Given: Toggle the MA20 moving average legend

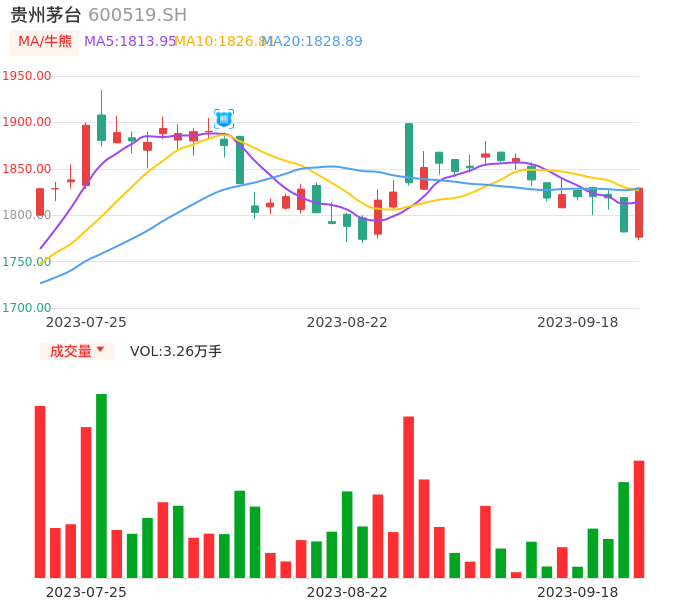Looking at the screenshot, I should [314, 42].
